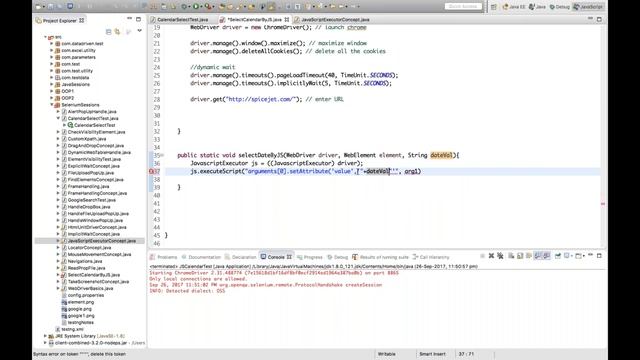Click the Display Selected Console icon
This screenshot has height=360, width=640.
[567, 256]
